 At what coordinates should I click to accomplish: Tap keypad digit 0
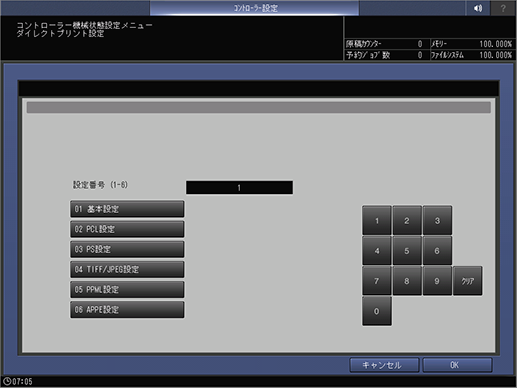(377, 311)
